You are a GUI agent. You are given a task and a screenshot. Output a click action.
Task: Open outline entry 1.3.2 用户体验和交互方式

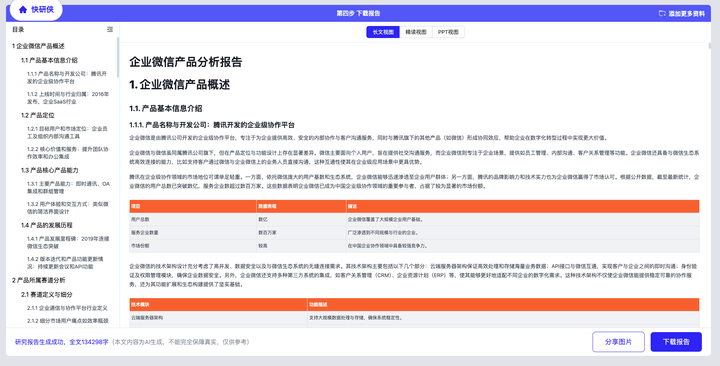pos(68,208)
